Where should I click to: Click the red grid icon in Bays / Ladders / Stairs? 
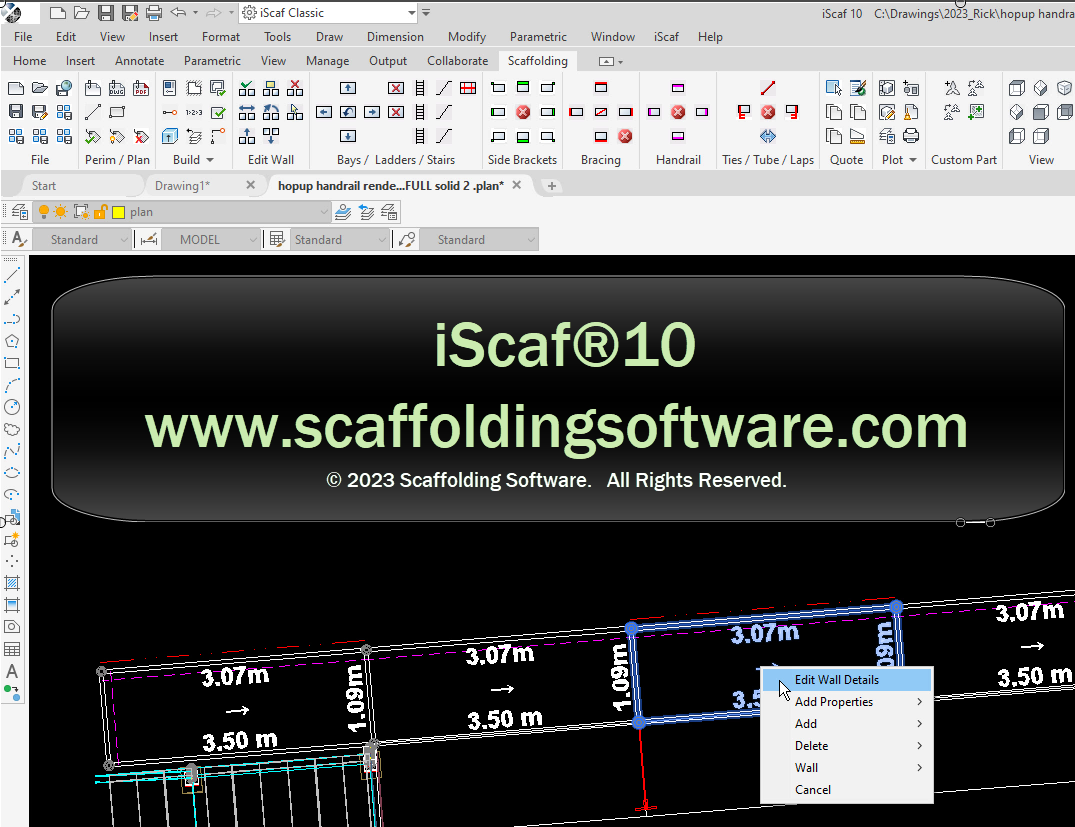pyautogui.click(x=468, y=88)
